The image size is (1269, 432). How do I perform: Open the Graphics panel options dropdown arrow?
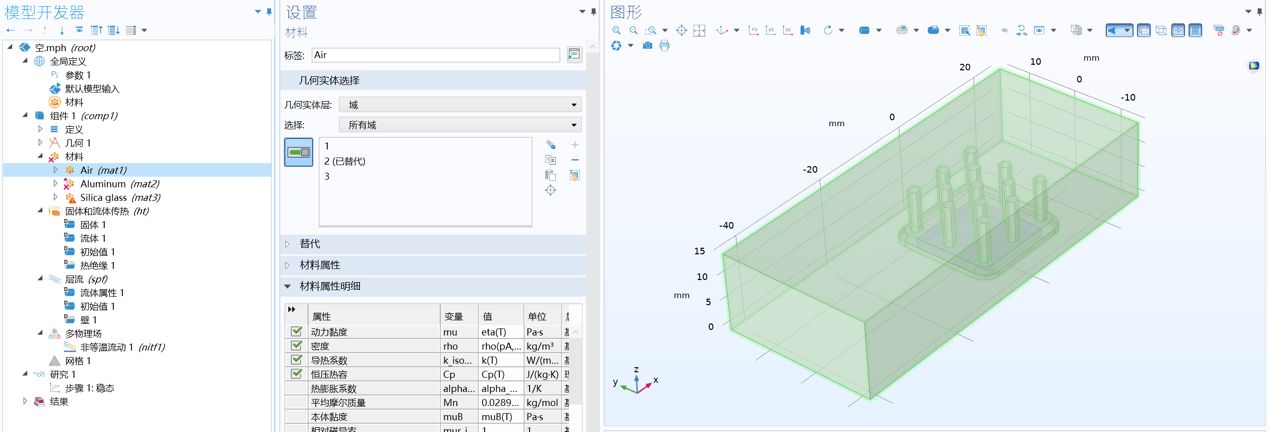coord(1248,11)
